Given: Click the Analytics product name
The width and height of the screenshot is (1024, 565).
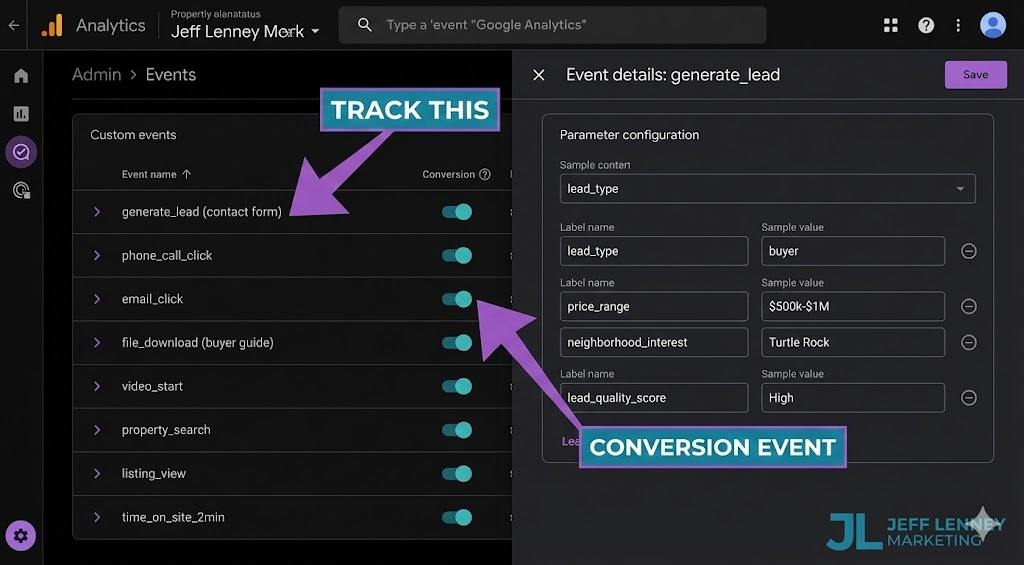Looking at the screenshot, I should 111,25.
